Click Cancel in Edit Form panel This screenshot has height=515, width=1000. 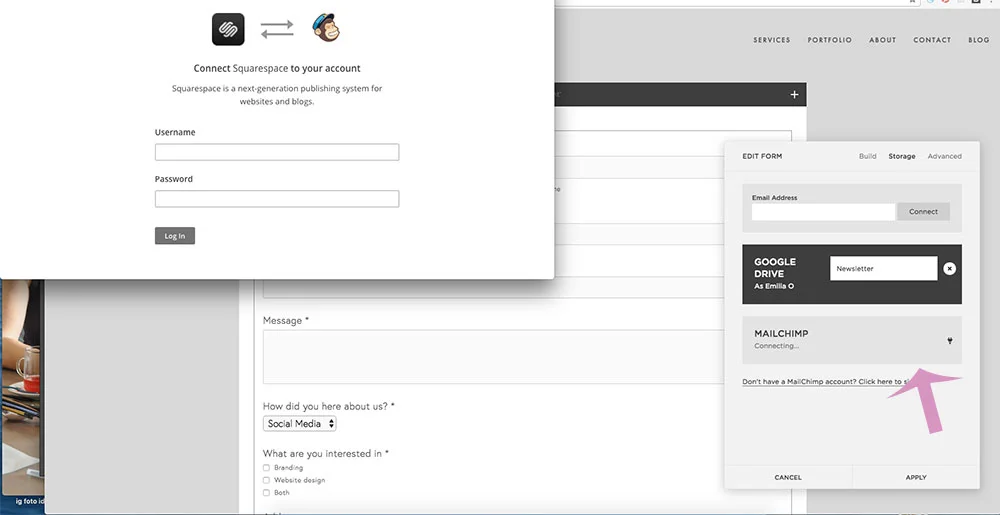[788, 477]
